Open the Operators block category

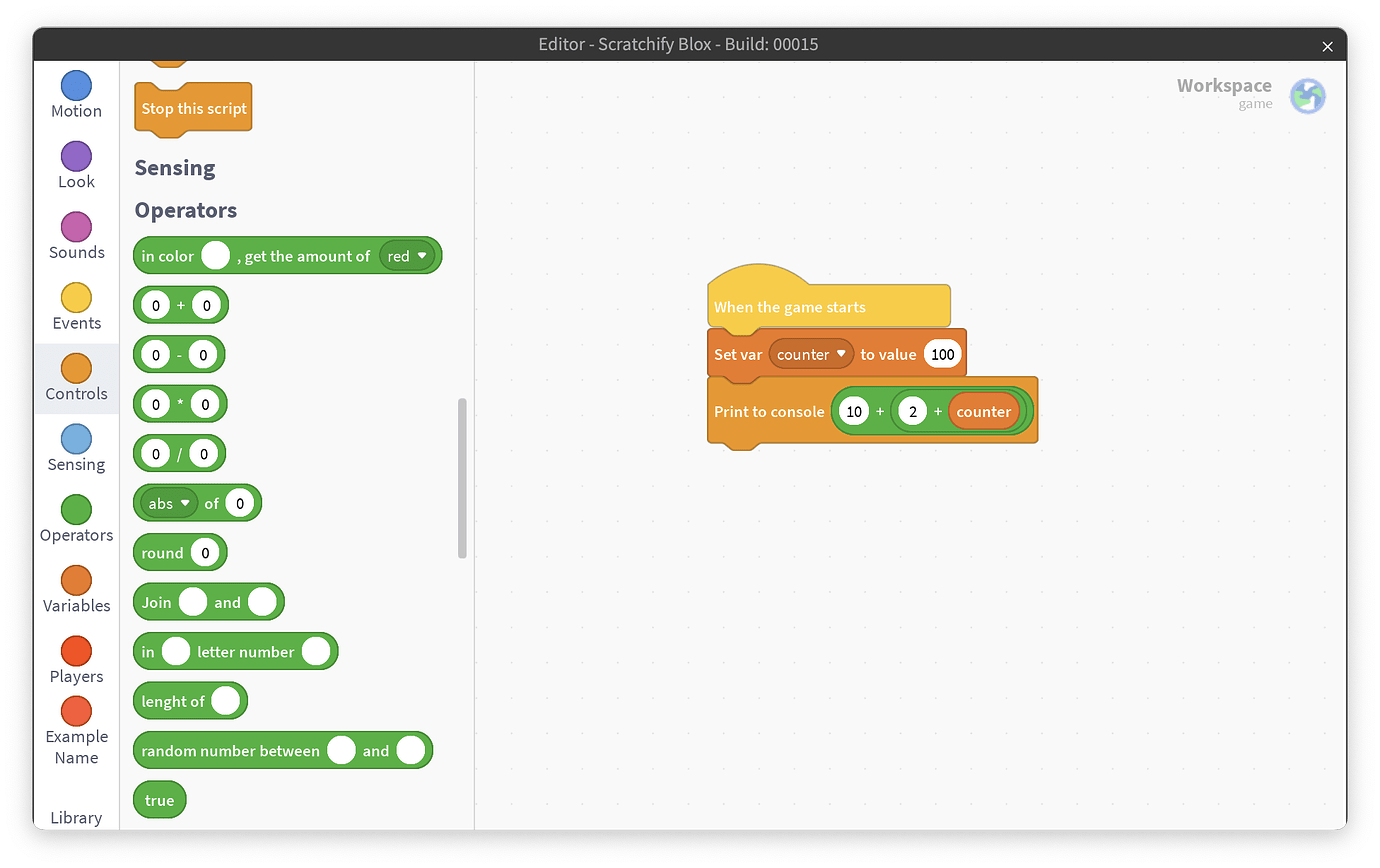pyautogui.click(x=75, y=519)
